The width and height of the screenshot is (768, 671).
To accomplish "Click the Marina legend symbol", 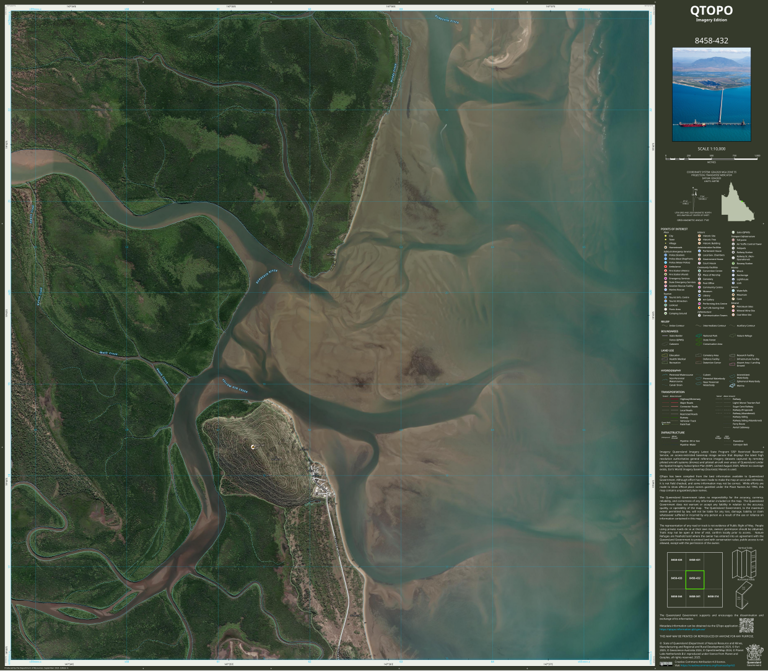I will tap(732, 385).
